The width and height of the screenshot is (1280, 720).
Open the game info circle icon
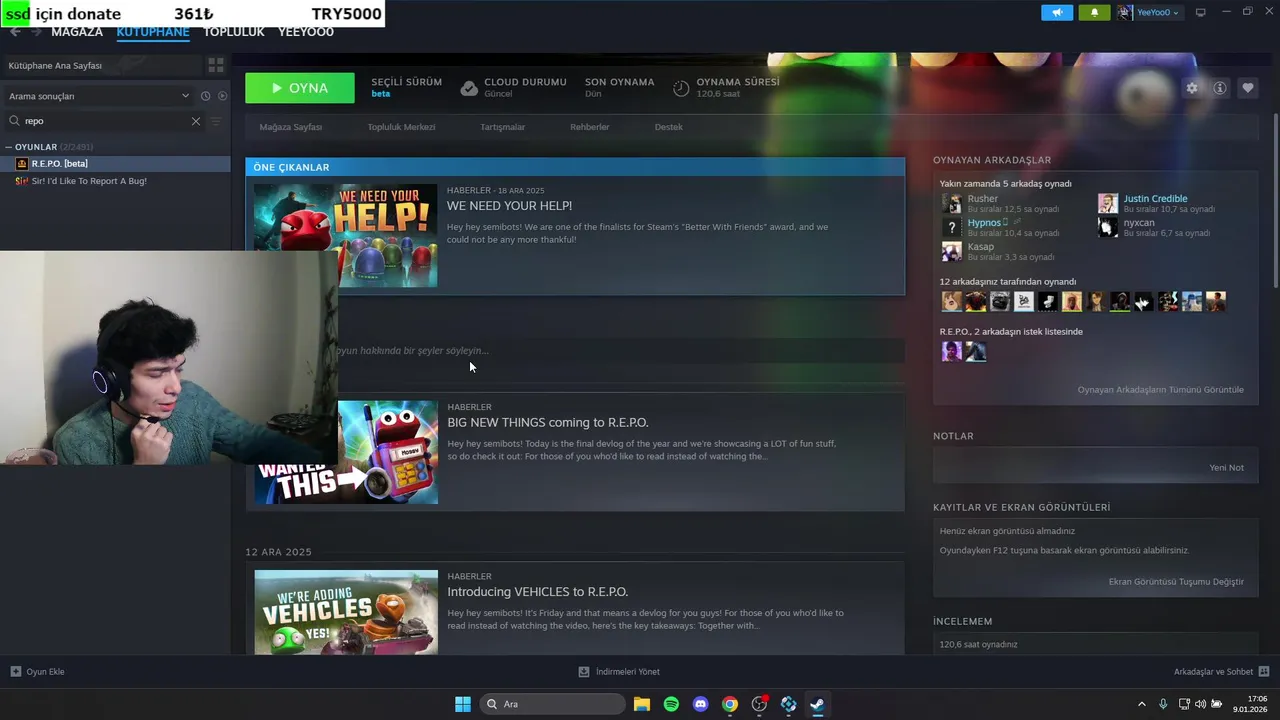[x=1220, y=88]
